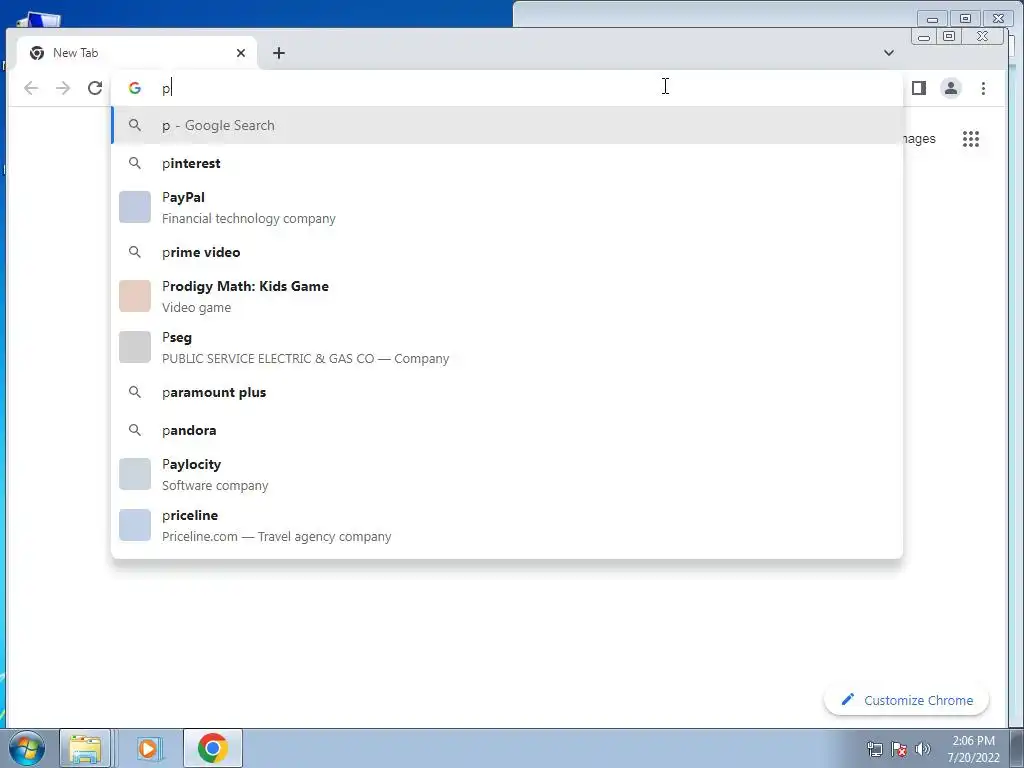
Task: Open the side panel icon
Action: click(x=919, y=88)
